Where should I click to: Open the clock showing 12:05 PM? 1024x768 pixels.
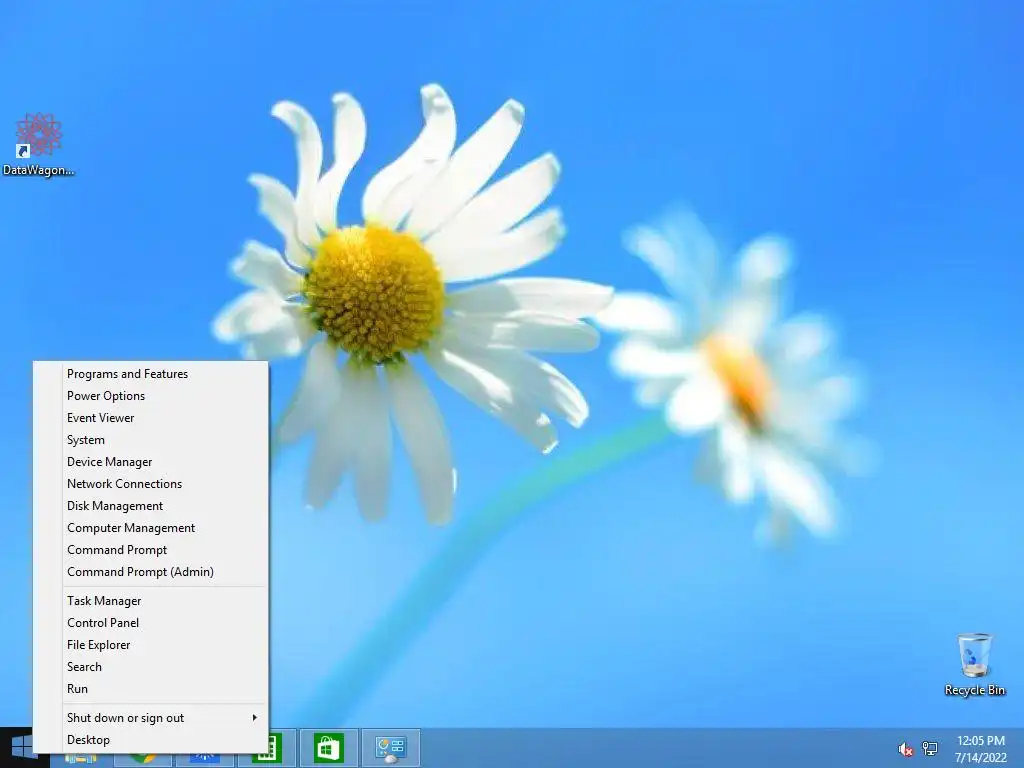[980, 748]
